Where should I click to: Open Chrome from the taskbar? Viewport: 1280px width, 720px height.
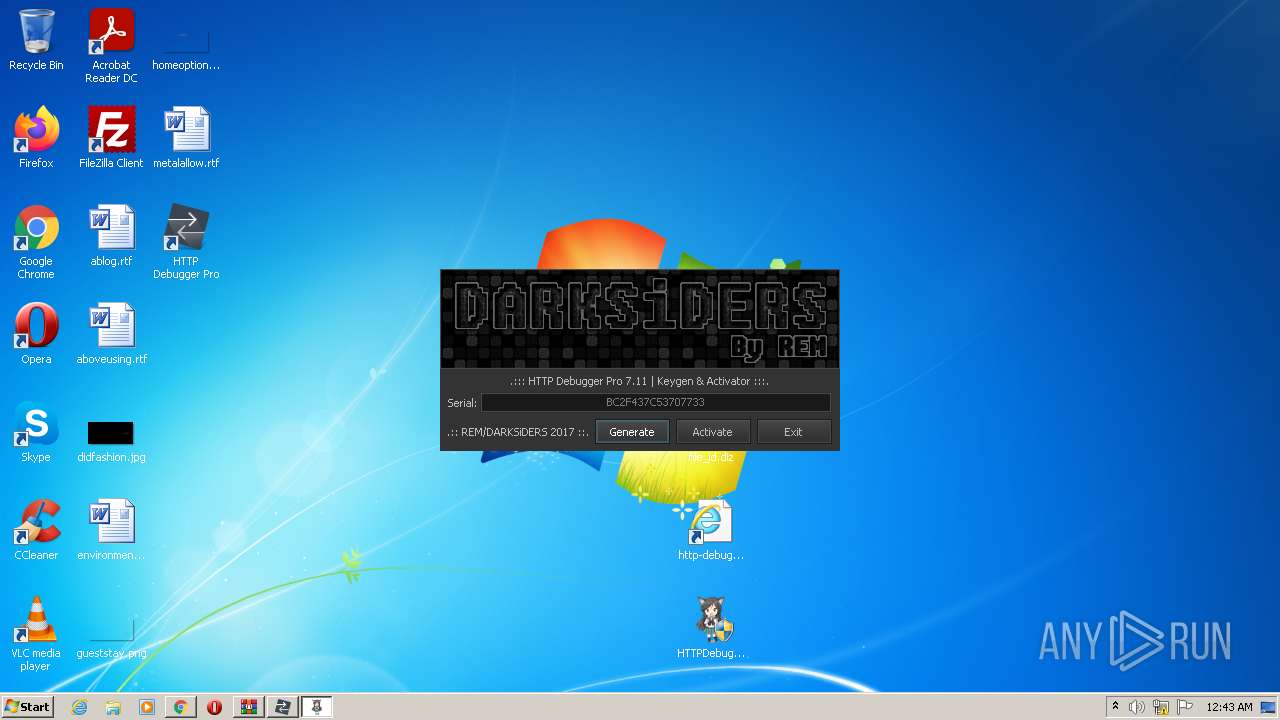[x=180, y=707]
